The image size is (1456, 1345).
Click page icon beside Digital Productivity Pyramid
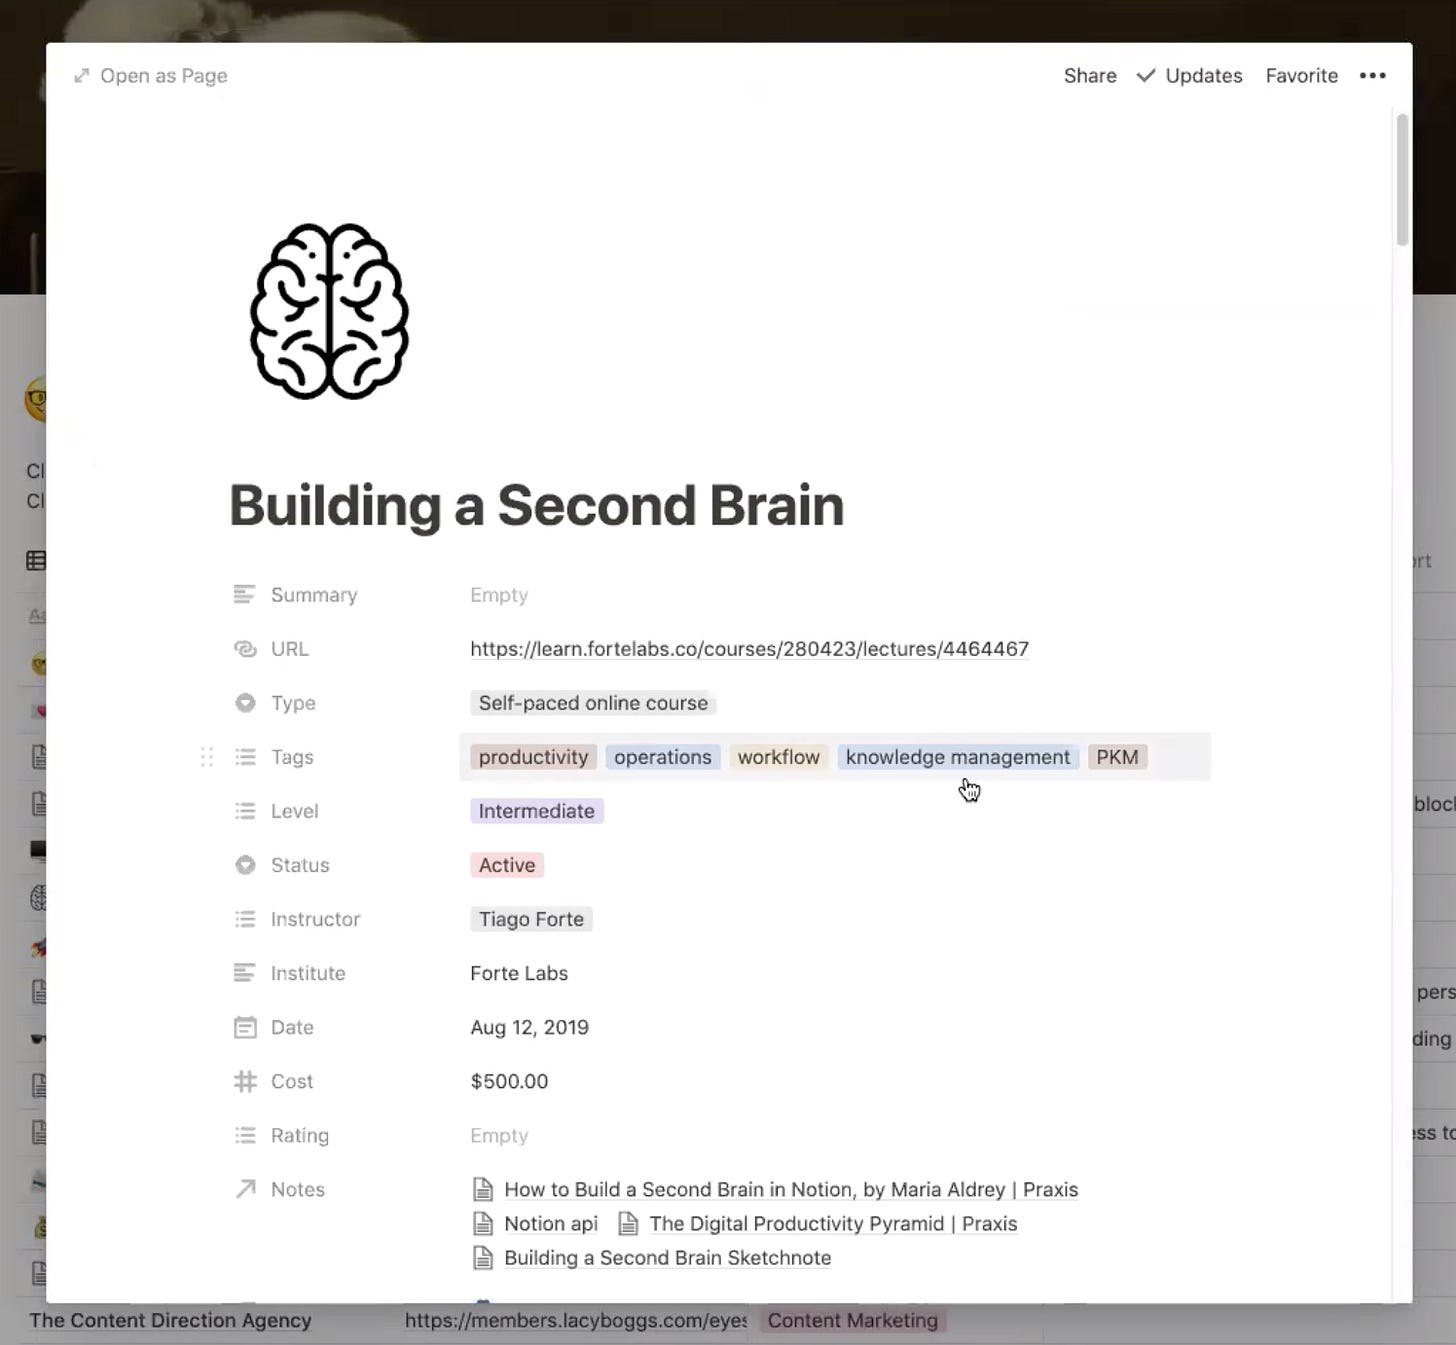[628, 1224]
